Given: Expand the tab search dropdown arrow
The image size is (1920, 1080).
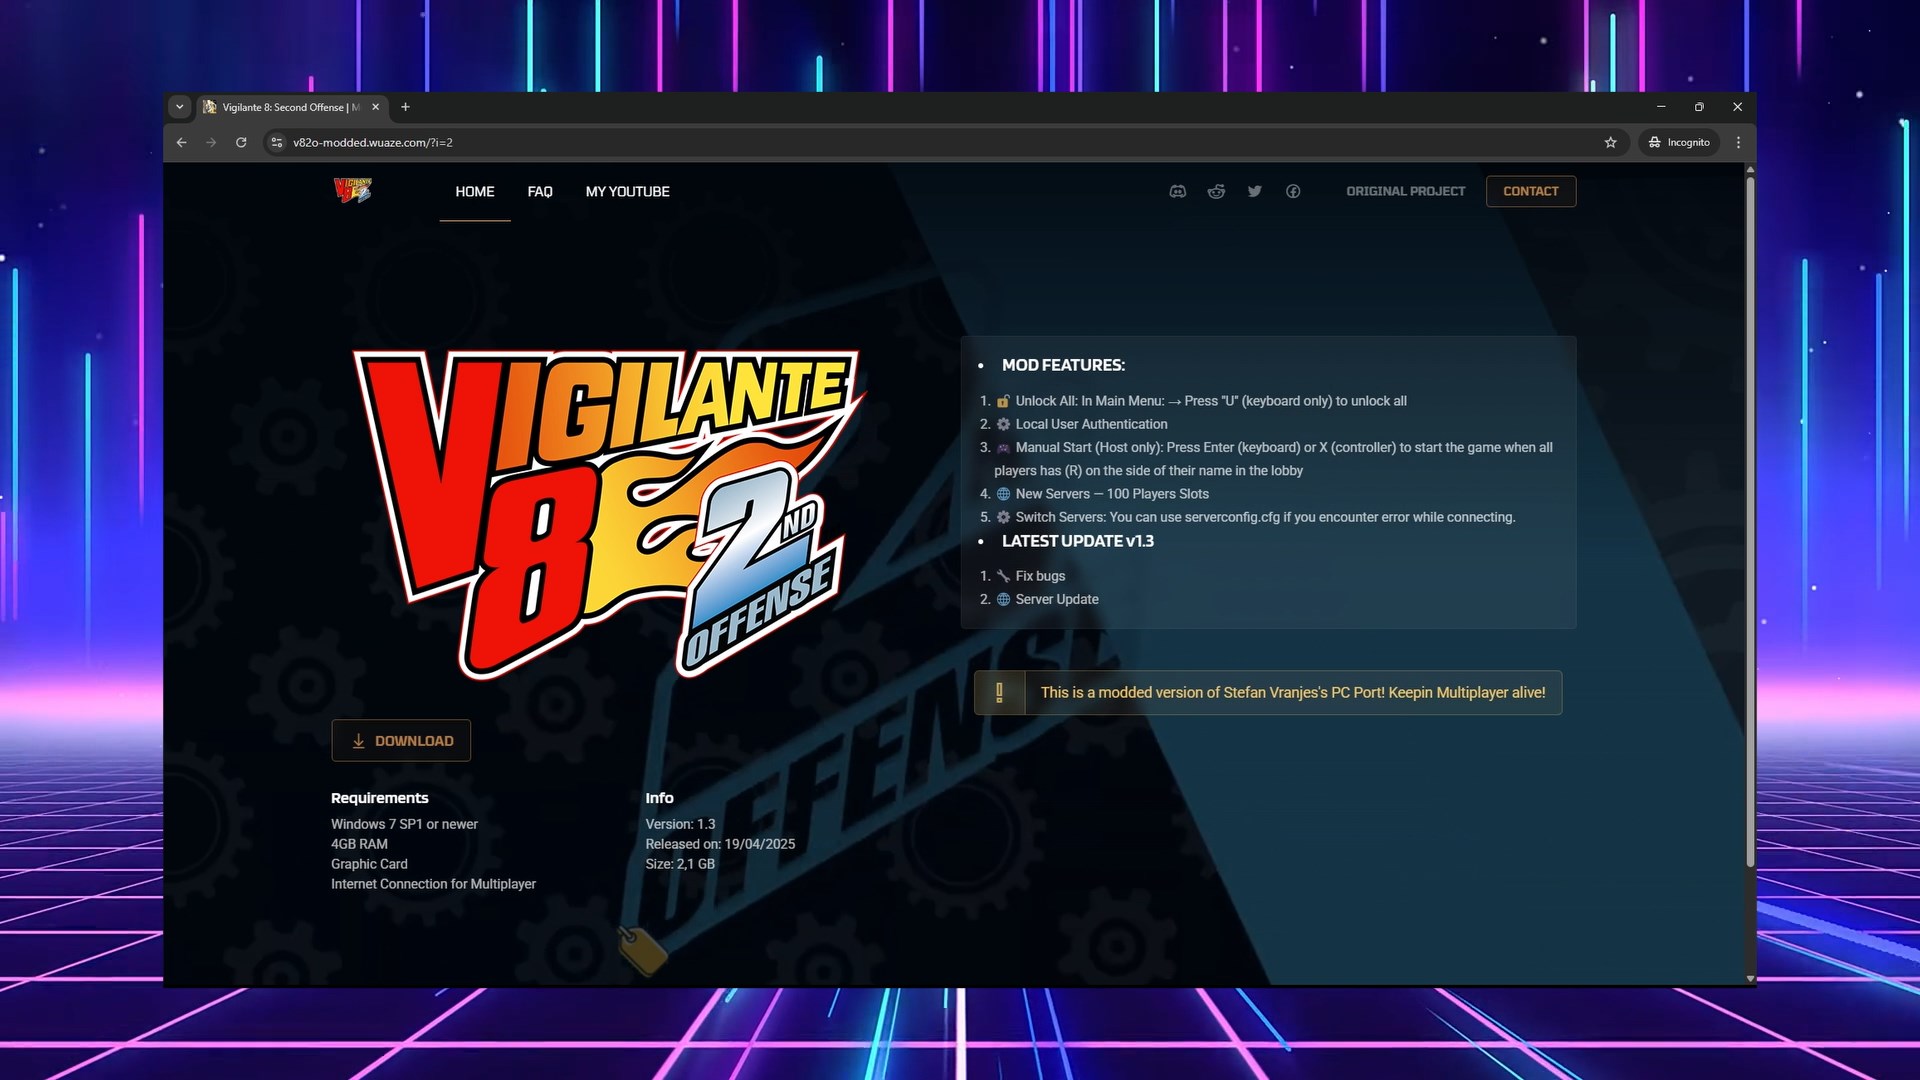Looking at the screenshot, I should [179, 107].
